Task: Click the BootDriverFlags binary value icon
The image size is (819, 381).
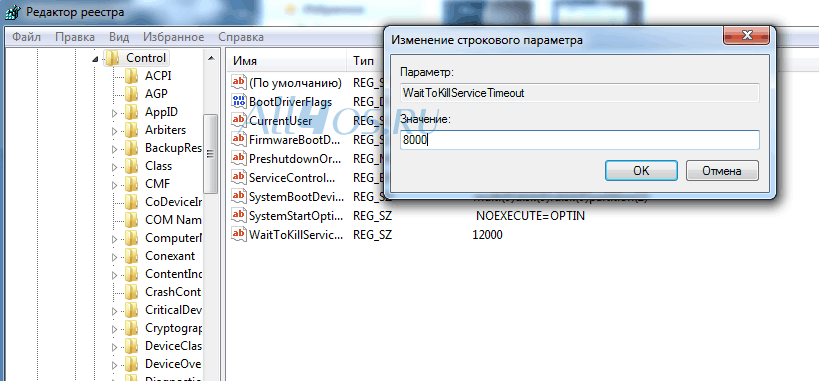Action: click(x=239, y=101)
